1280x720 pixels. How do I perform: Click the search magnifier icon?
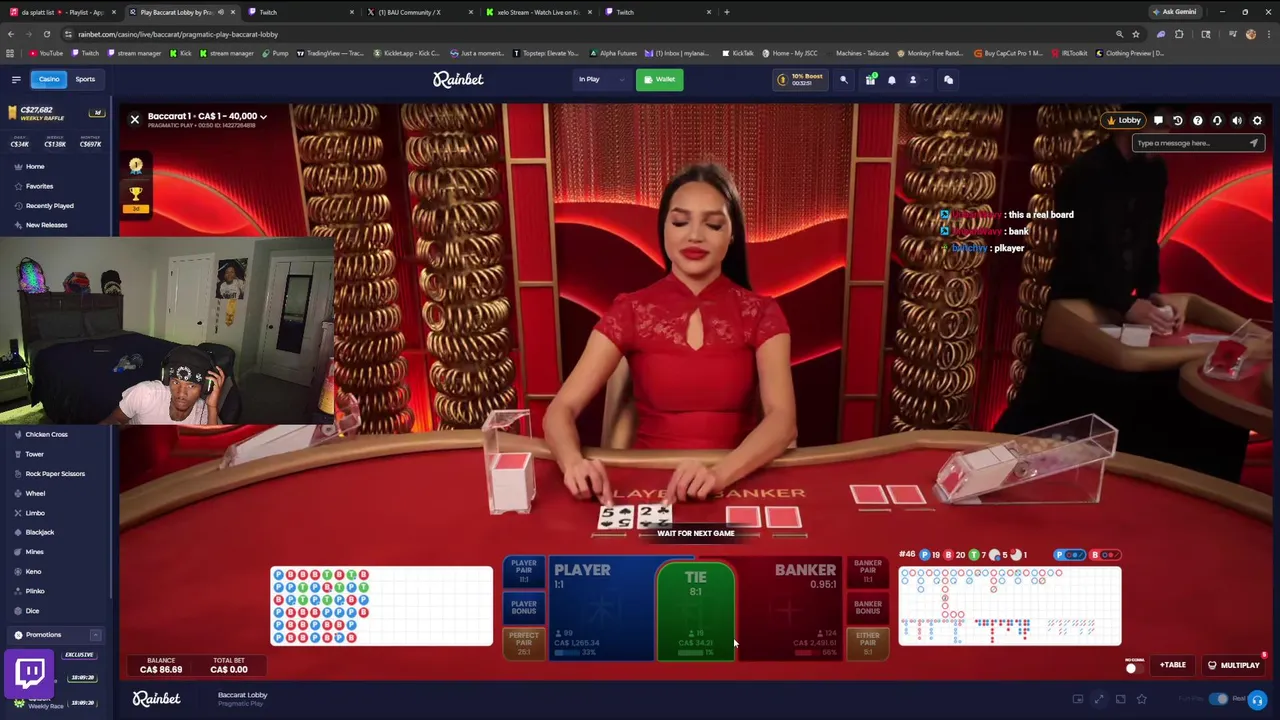(843, 80)
